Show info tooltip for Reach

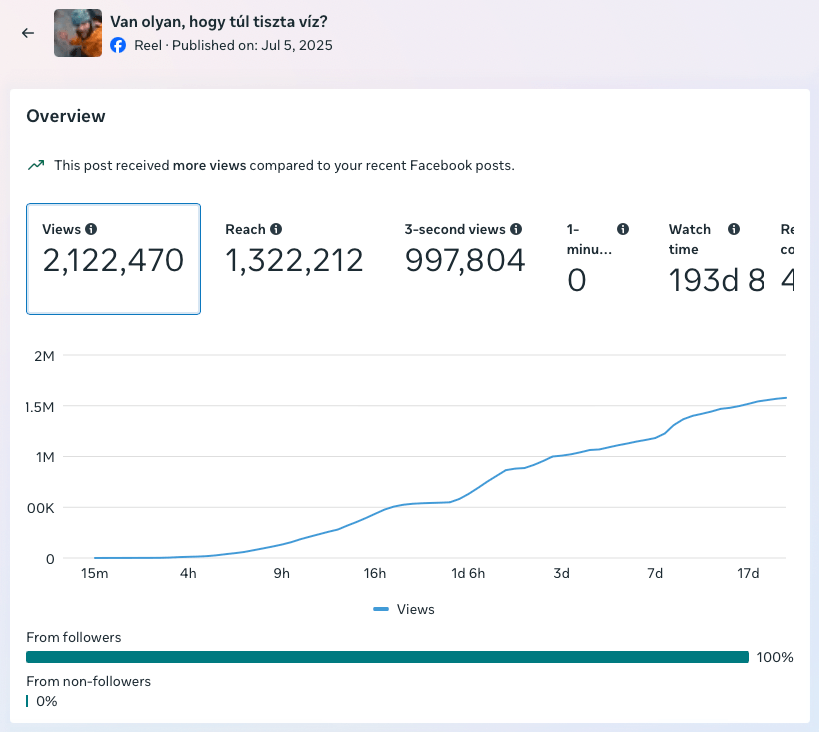(276, 229)
